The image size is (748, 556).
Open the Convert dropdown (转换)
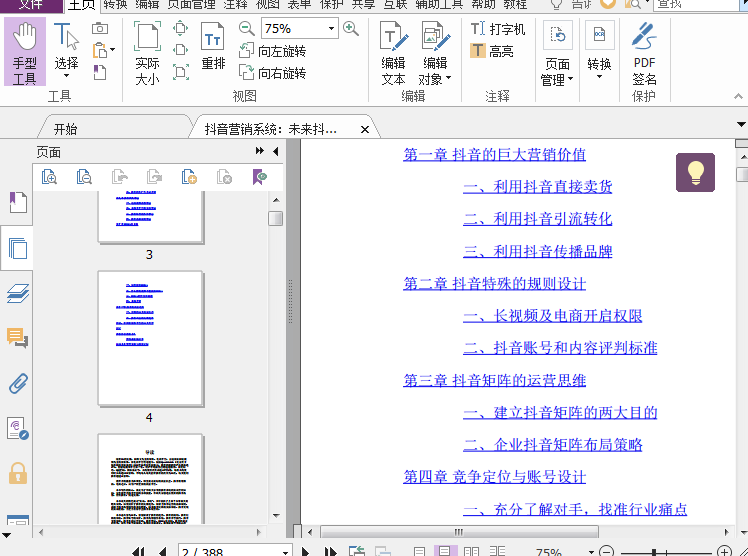[599, 50]
